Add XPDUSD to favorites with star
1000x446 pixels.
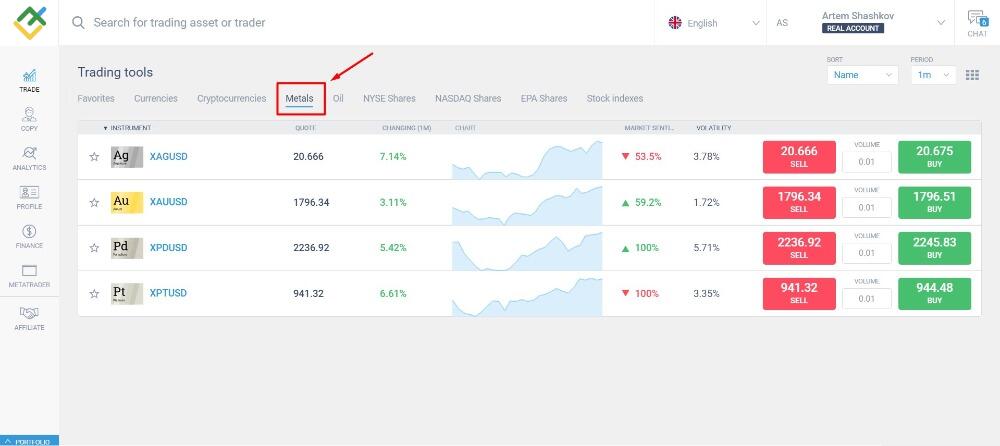tap(94, 248)
